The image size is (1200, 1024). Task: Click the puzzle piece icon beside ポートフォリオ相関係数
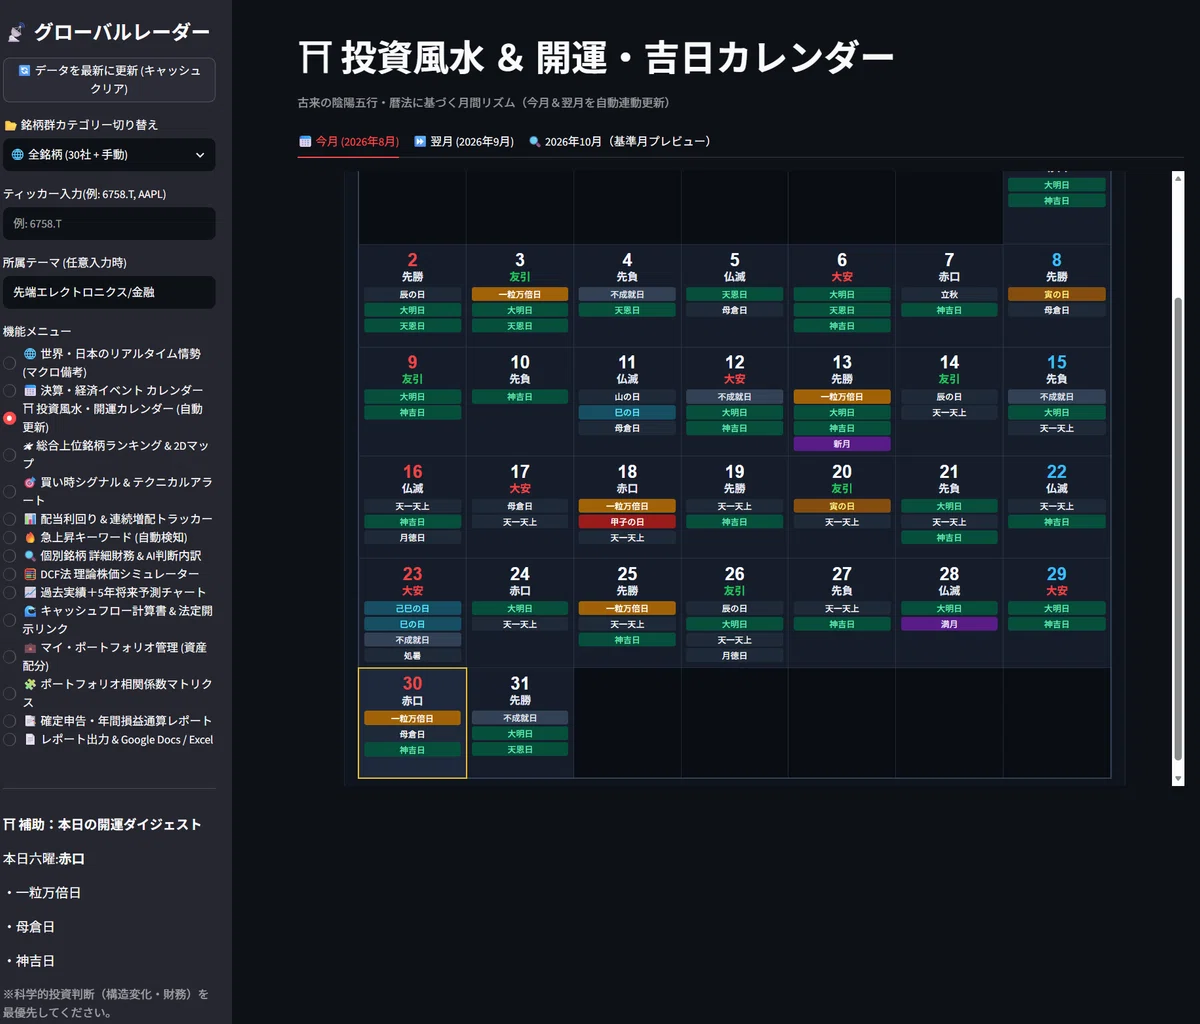click(x=30, y=684)
